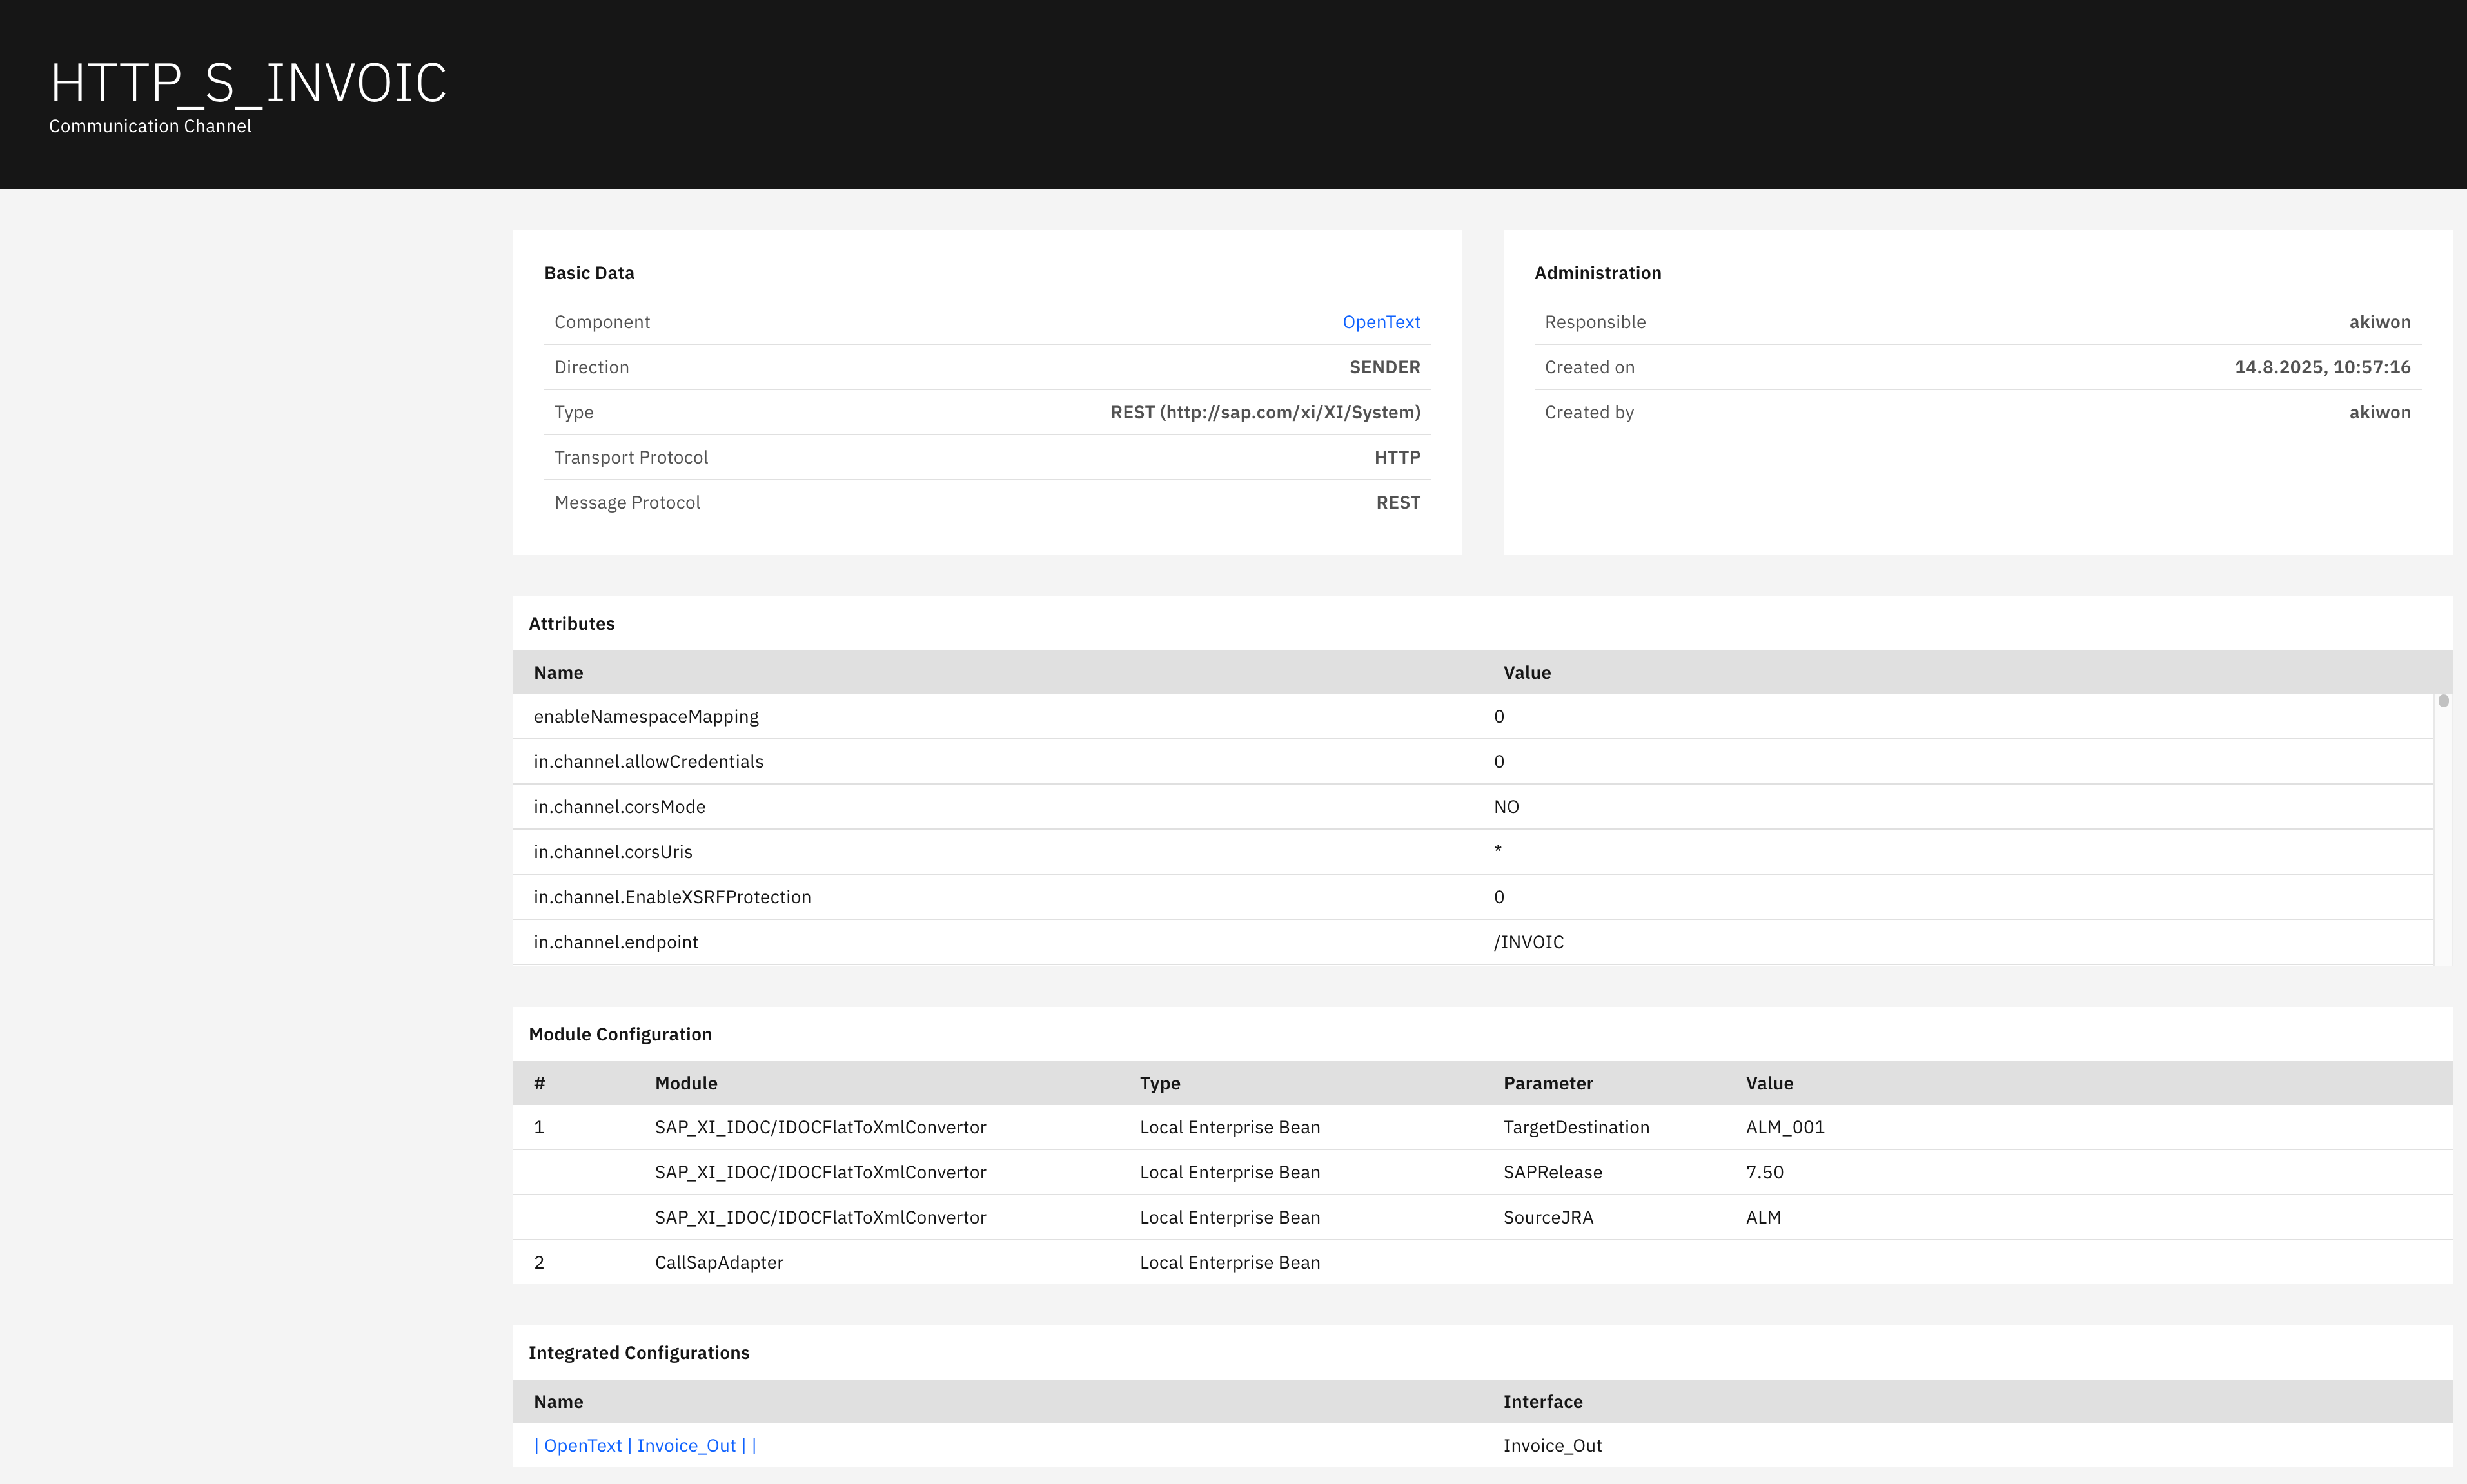The height and width of the screenshot is (1484, 2467).
Task: Select the in.channel.EnableXSRFProtection row
Action: pos(672,897)
